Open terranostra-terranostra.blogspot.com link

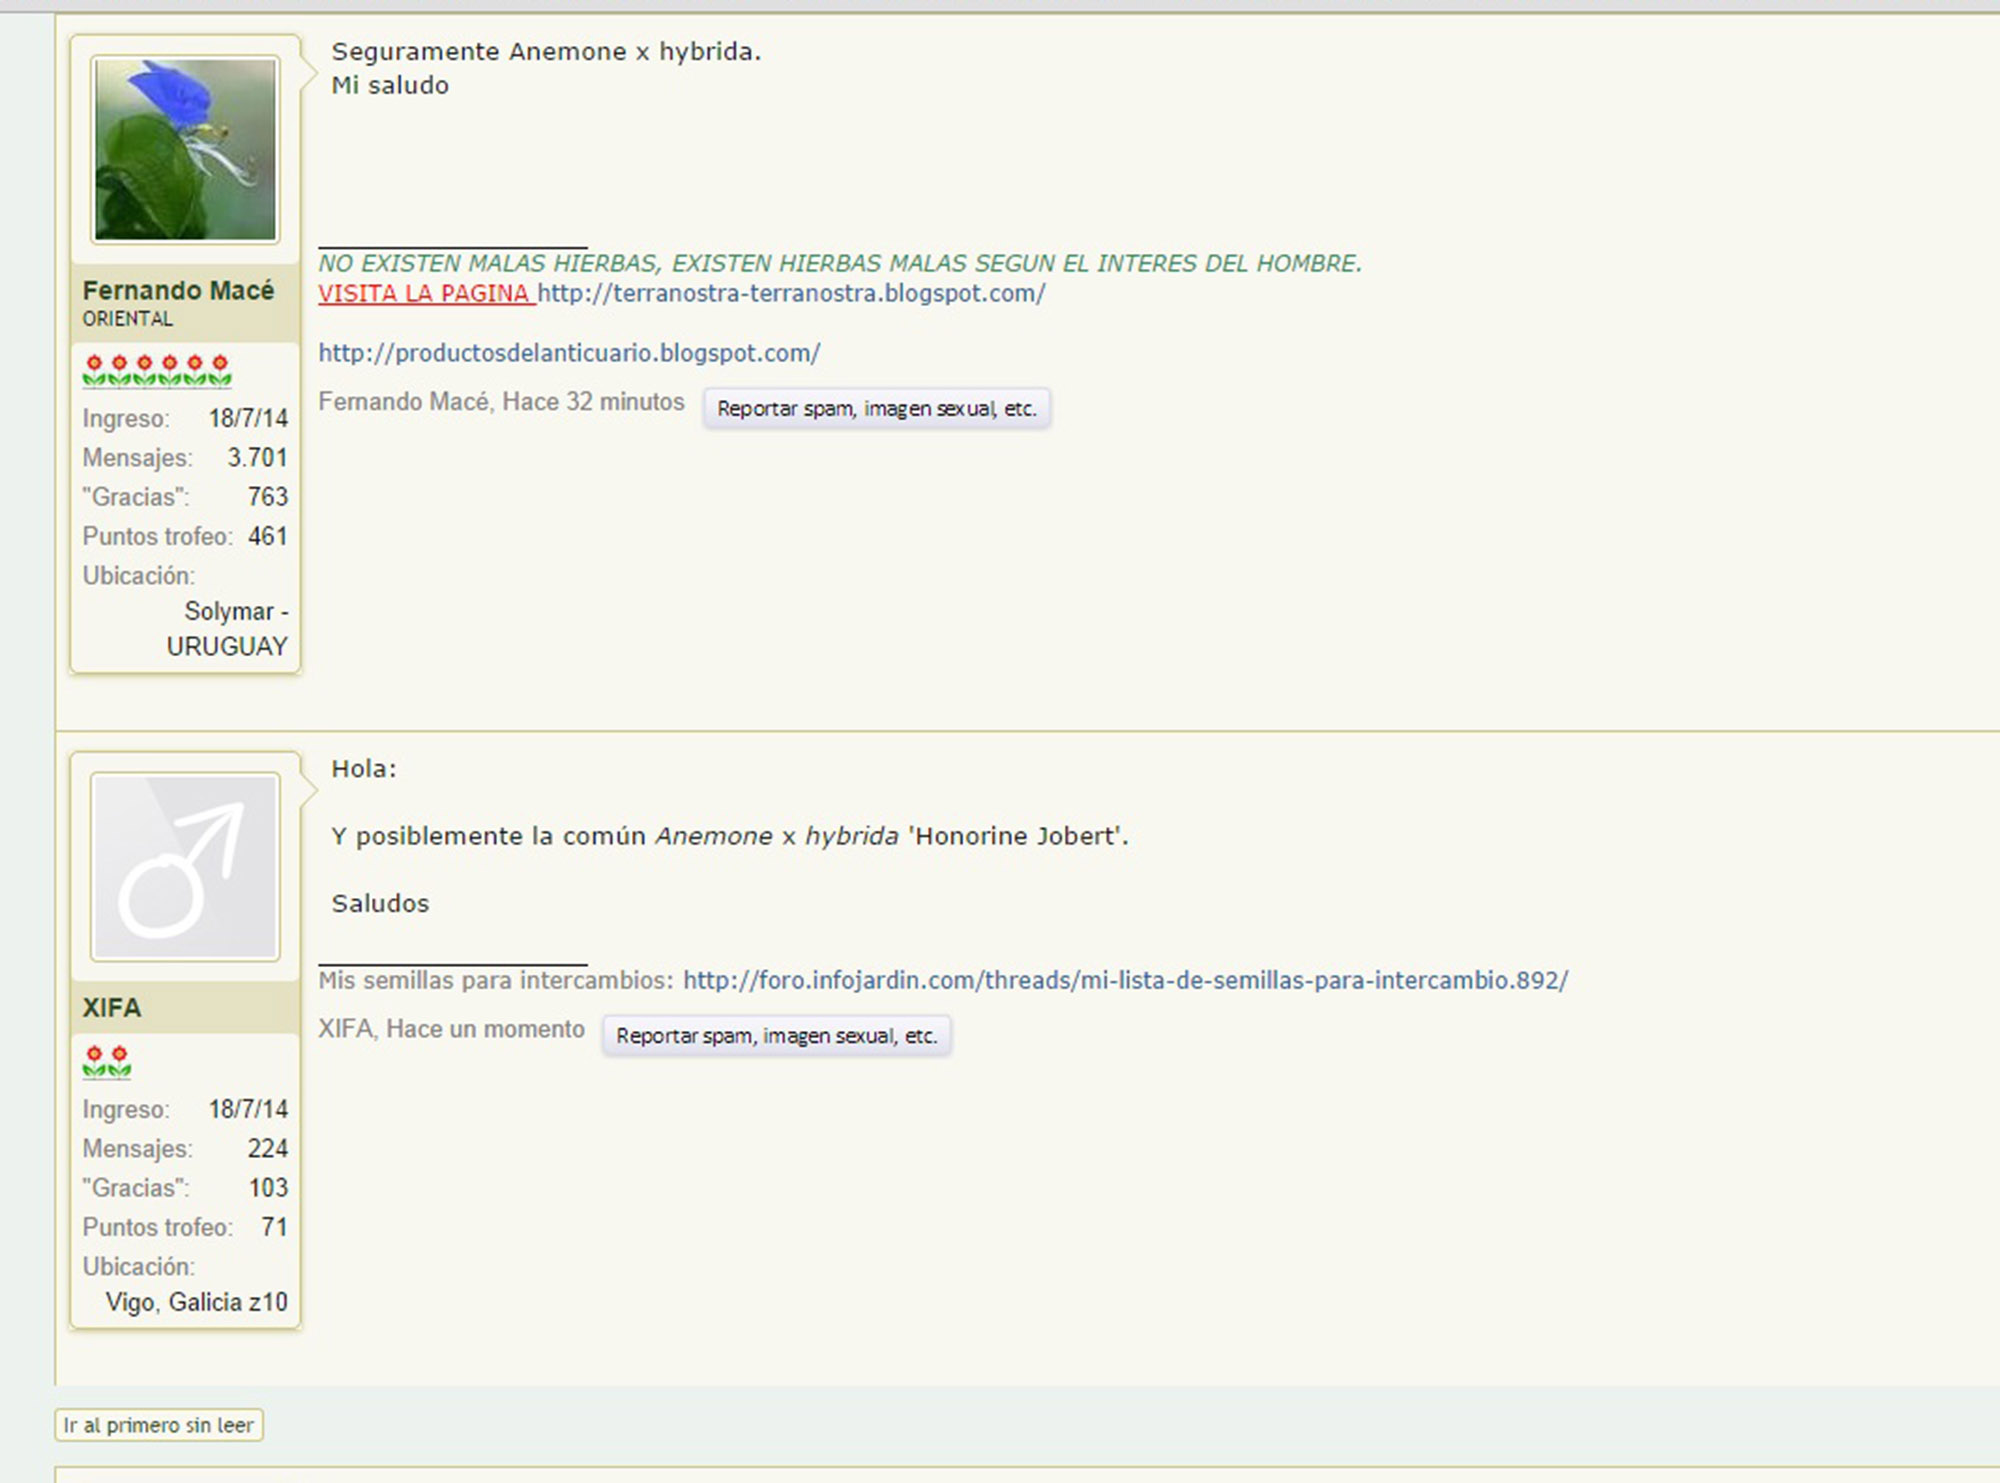[x=791, y=293]
